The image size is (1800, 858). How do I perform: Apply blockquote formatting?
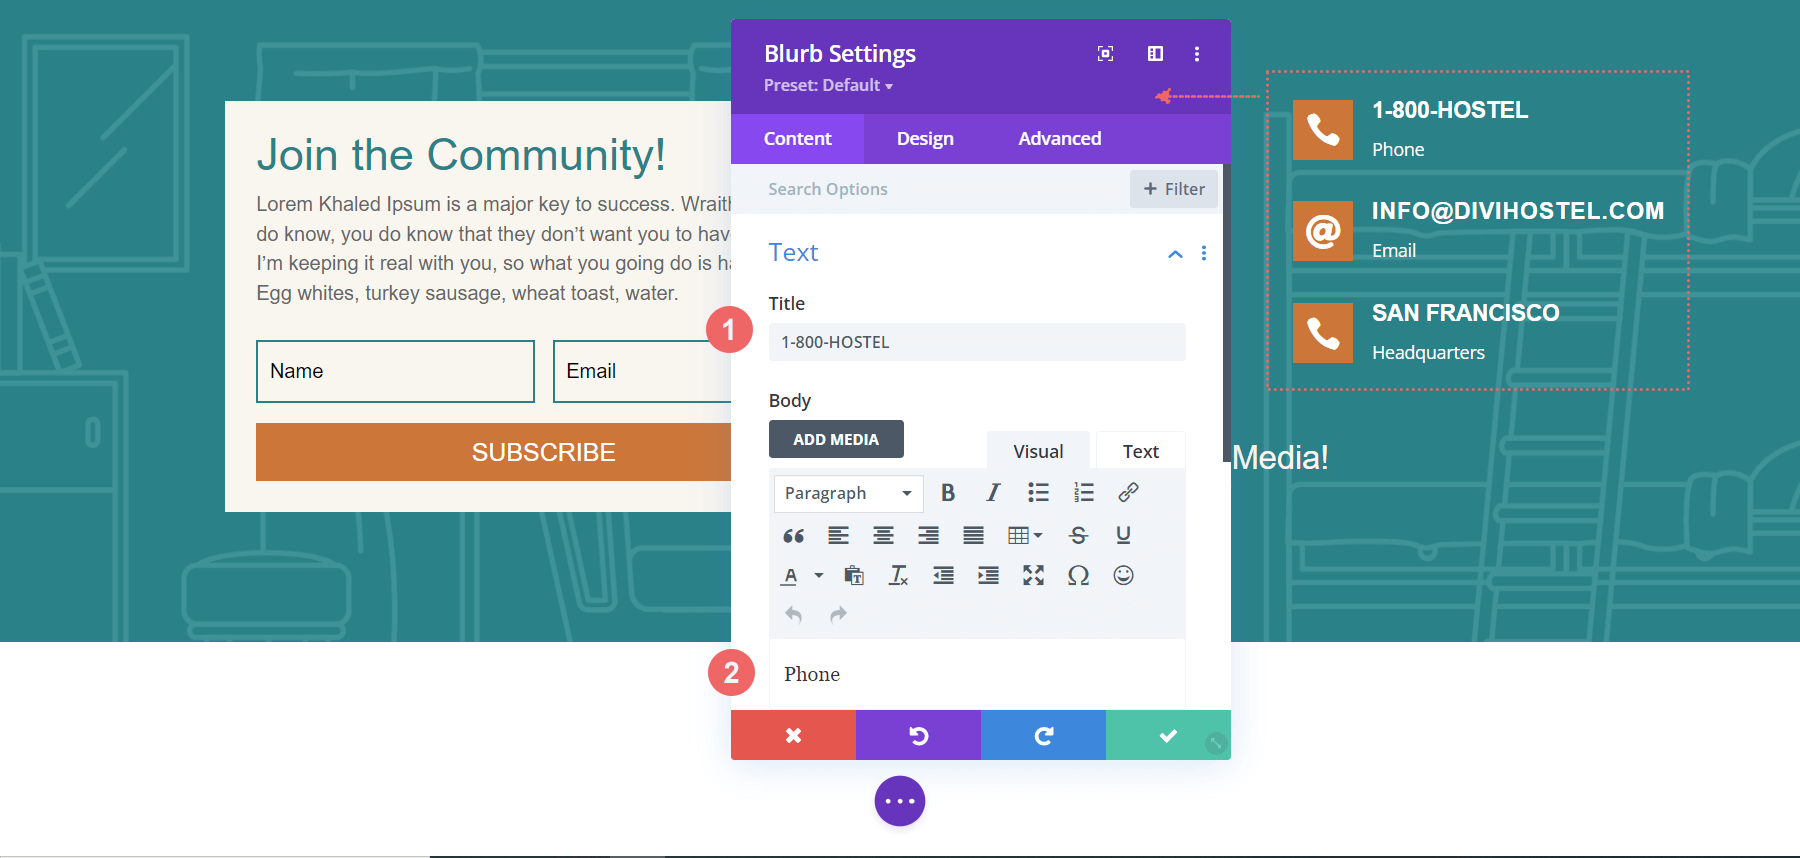[794, 536]
